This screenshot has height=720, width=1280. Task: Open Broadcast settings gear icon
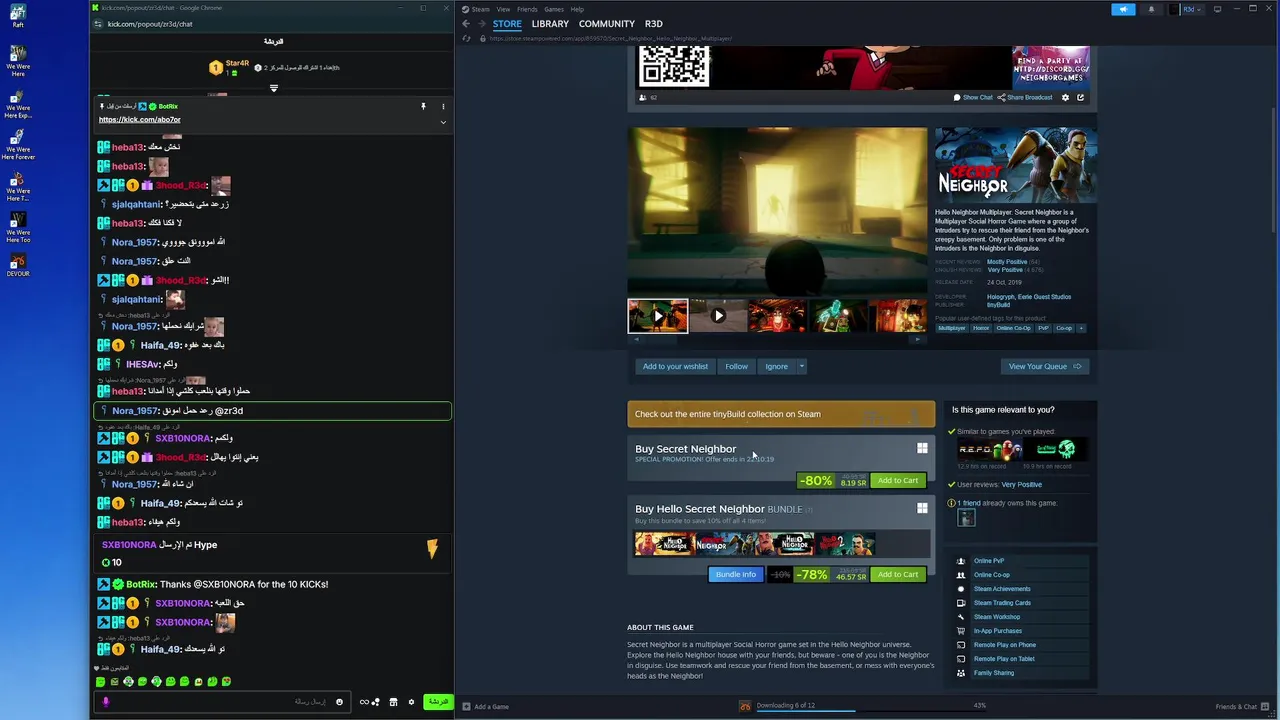click(x=1065, y=98)
